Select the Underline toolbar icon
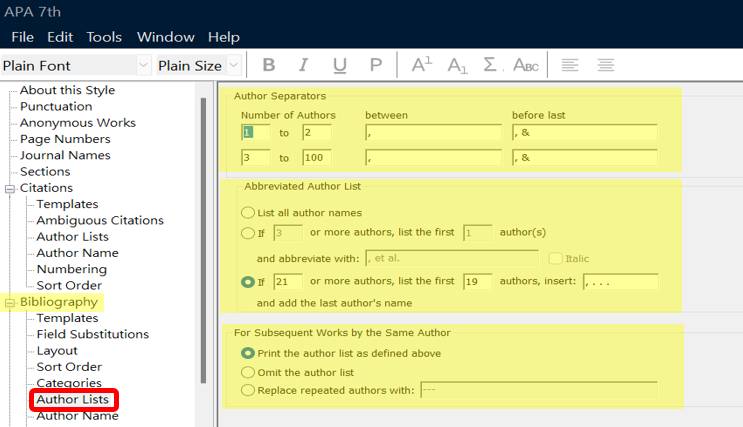 pos(339,65)
